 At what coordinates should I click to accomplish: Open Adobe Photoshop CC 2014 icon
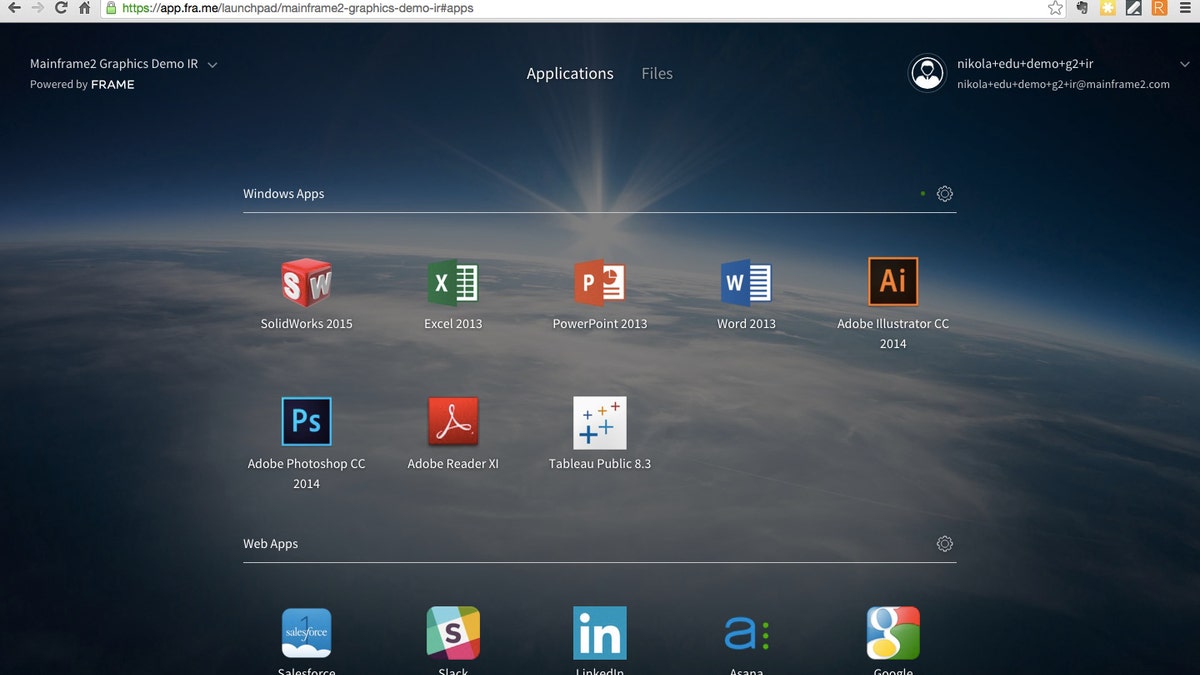(306, 421)
